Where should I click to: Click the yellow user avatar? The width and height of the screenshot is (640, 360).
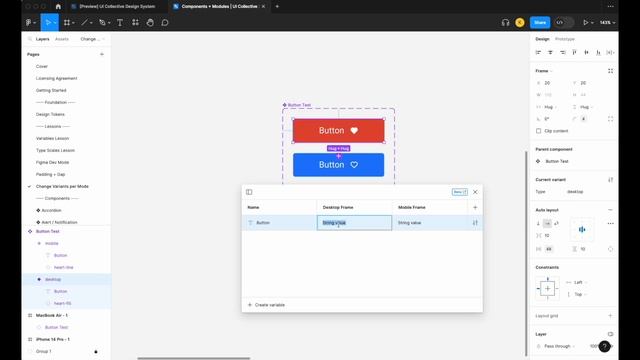(520, 22)
